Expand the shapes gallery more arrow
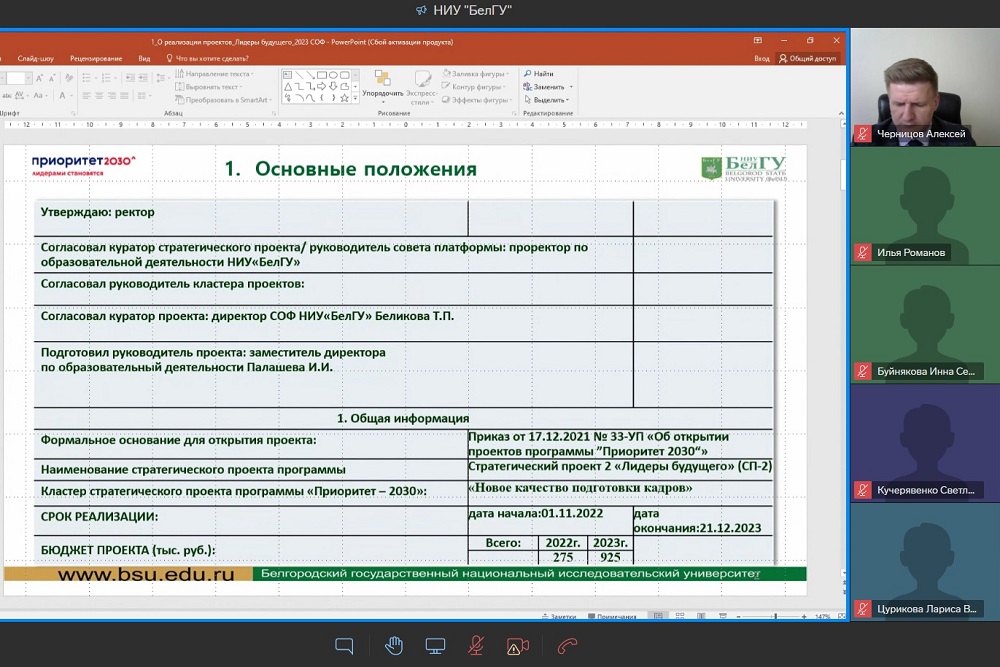Viewport: 1000px width, 667px height. point(355,98)
